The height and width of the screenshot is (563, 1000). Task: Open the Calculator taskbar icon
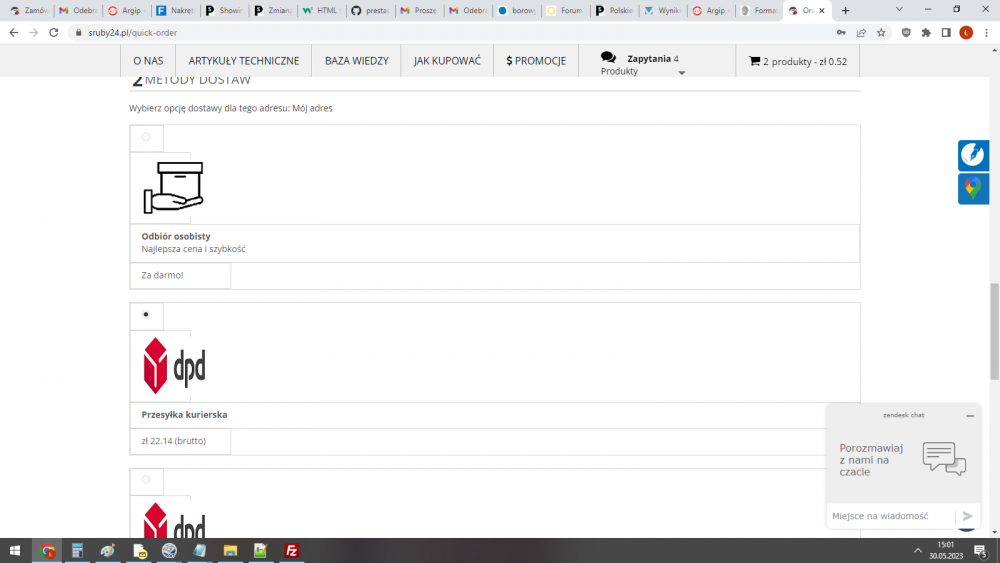click(x=77, y=551)
